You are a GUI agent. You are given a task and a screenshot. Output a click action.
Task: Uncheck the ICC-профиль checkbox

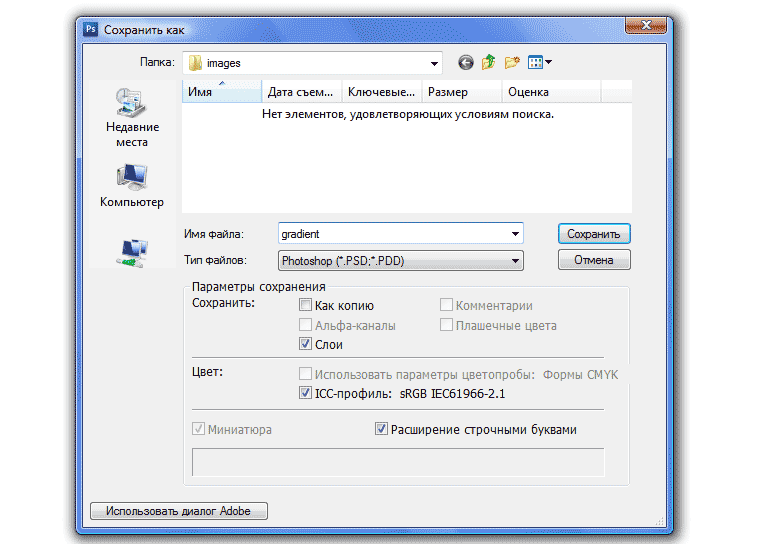[305, 393]
